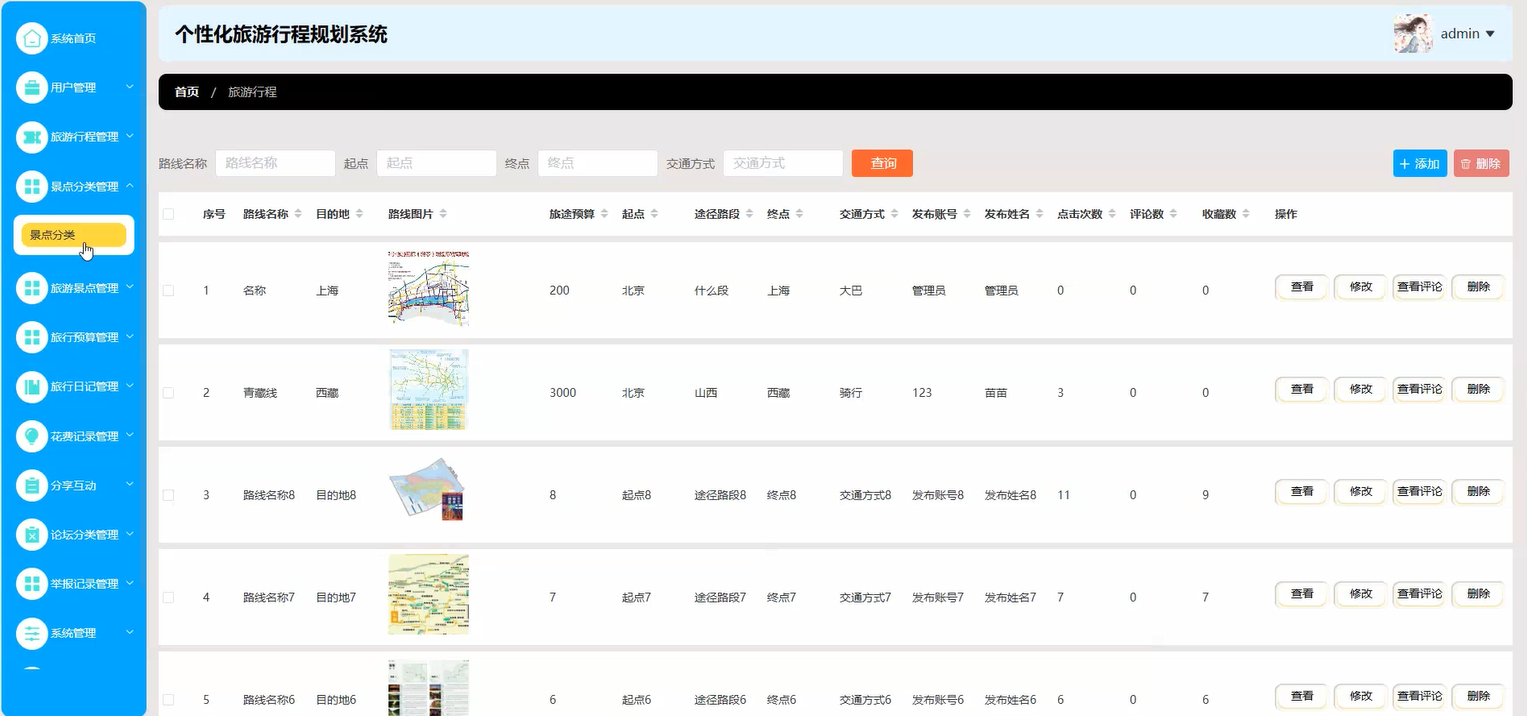Open the route map thumbnail for 青藏线

[x=428, y=389]
